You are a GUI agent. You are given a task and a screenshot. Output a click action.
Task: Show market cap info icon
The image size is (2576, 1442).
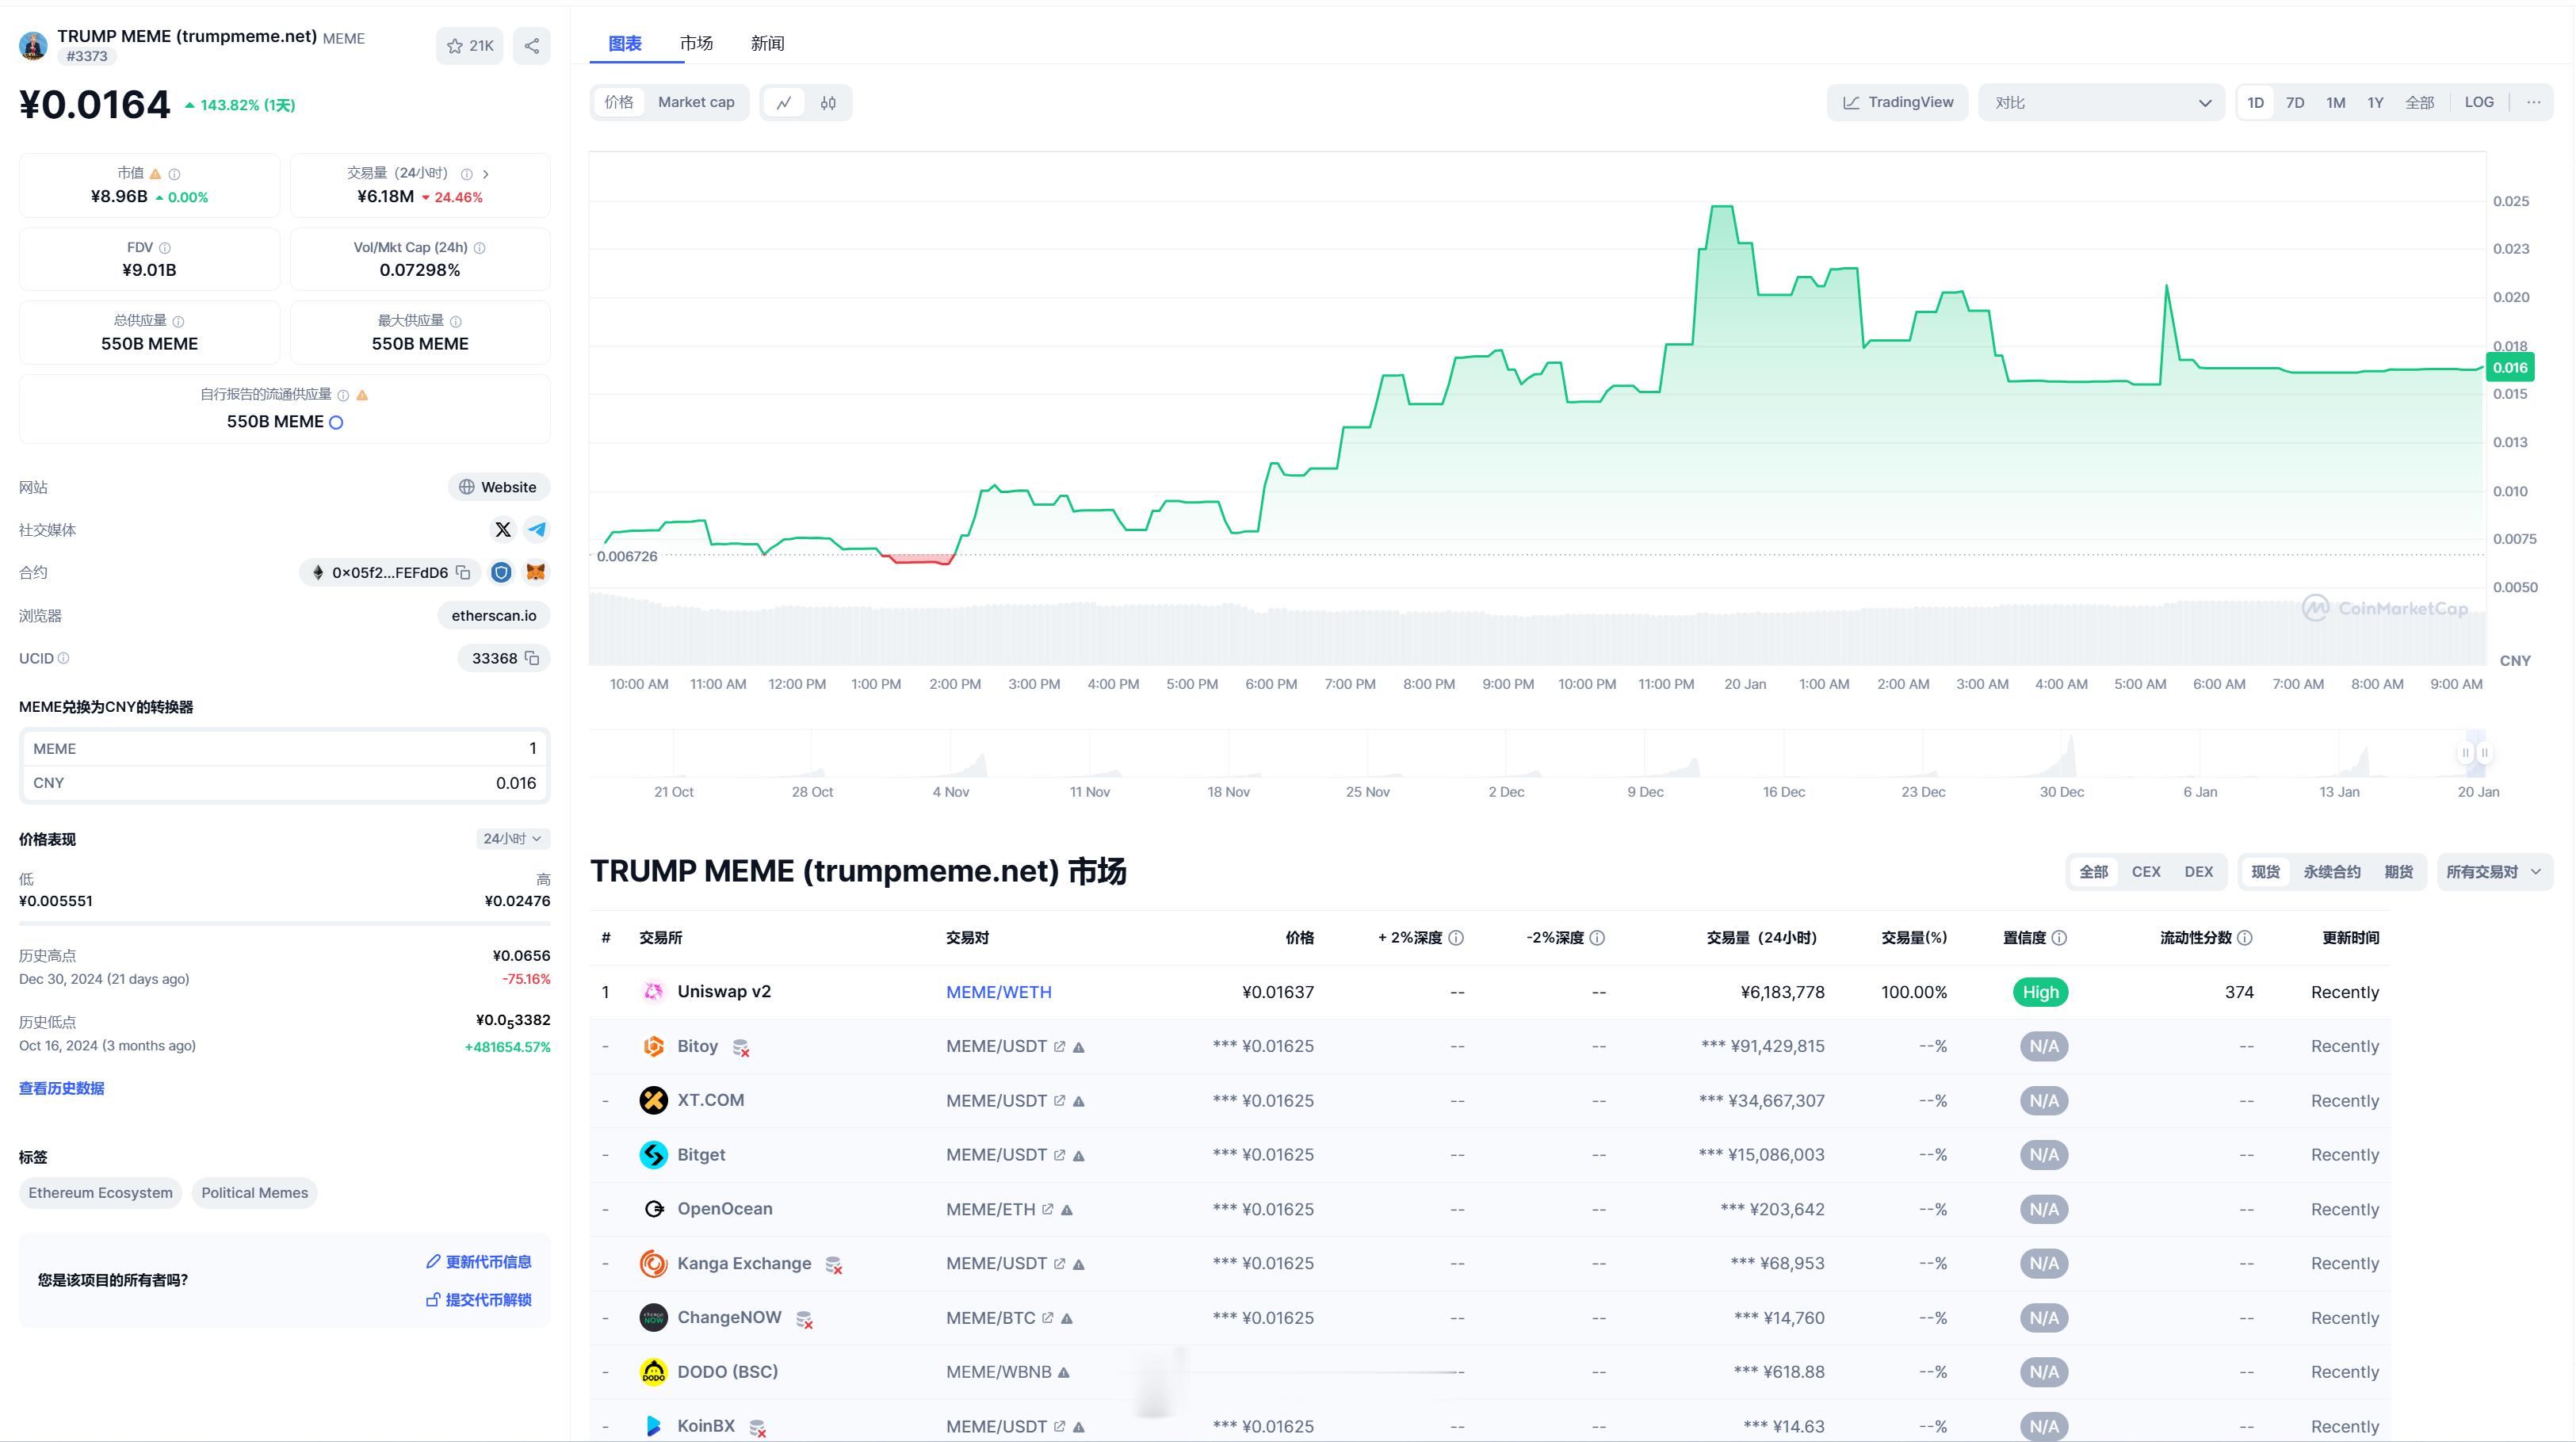tap(174, 174)
